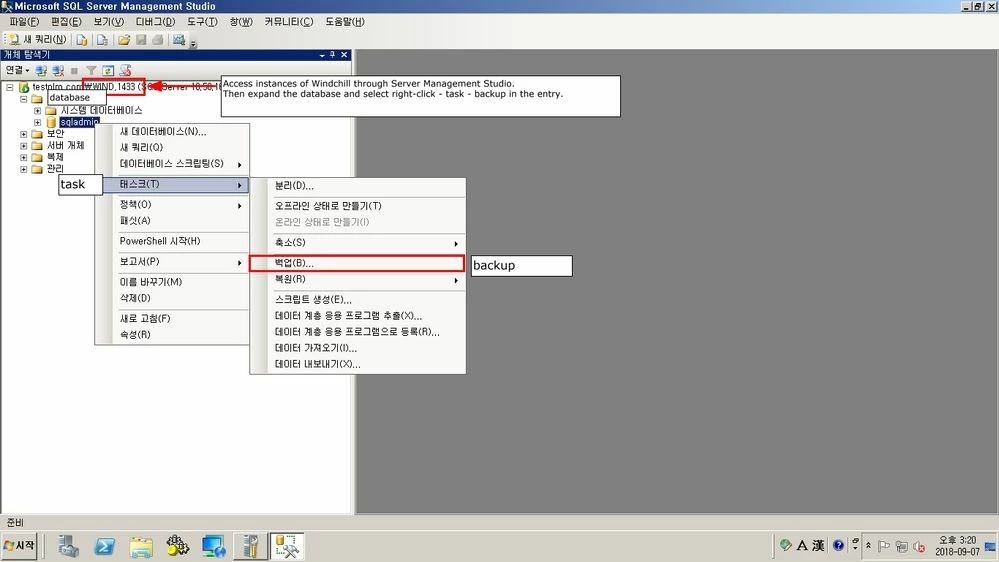The width and height of the screenshot is (999, 562).
Task: Click the scripting icon after the Refresh icon
Action: click(126, 70)
